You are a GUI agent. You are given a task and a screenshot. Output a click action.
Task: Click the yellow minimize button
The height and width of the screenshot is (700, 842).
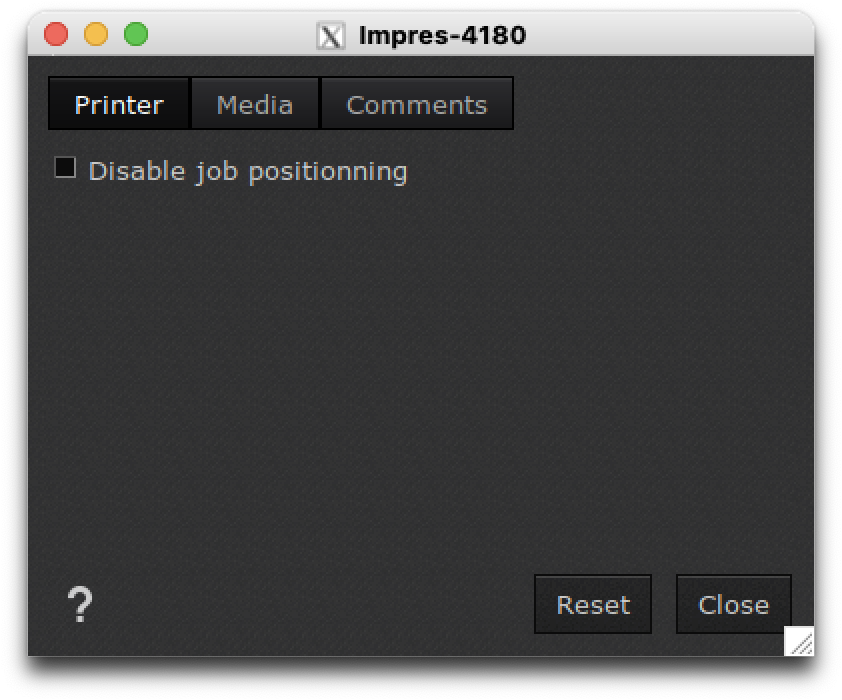pyautogui.click(x=95, y=33)
